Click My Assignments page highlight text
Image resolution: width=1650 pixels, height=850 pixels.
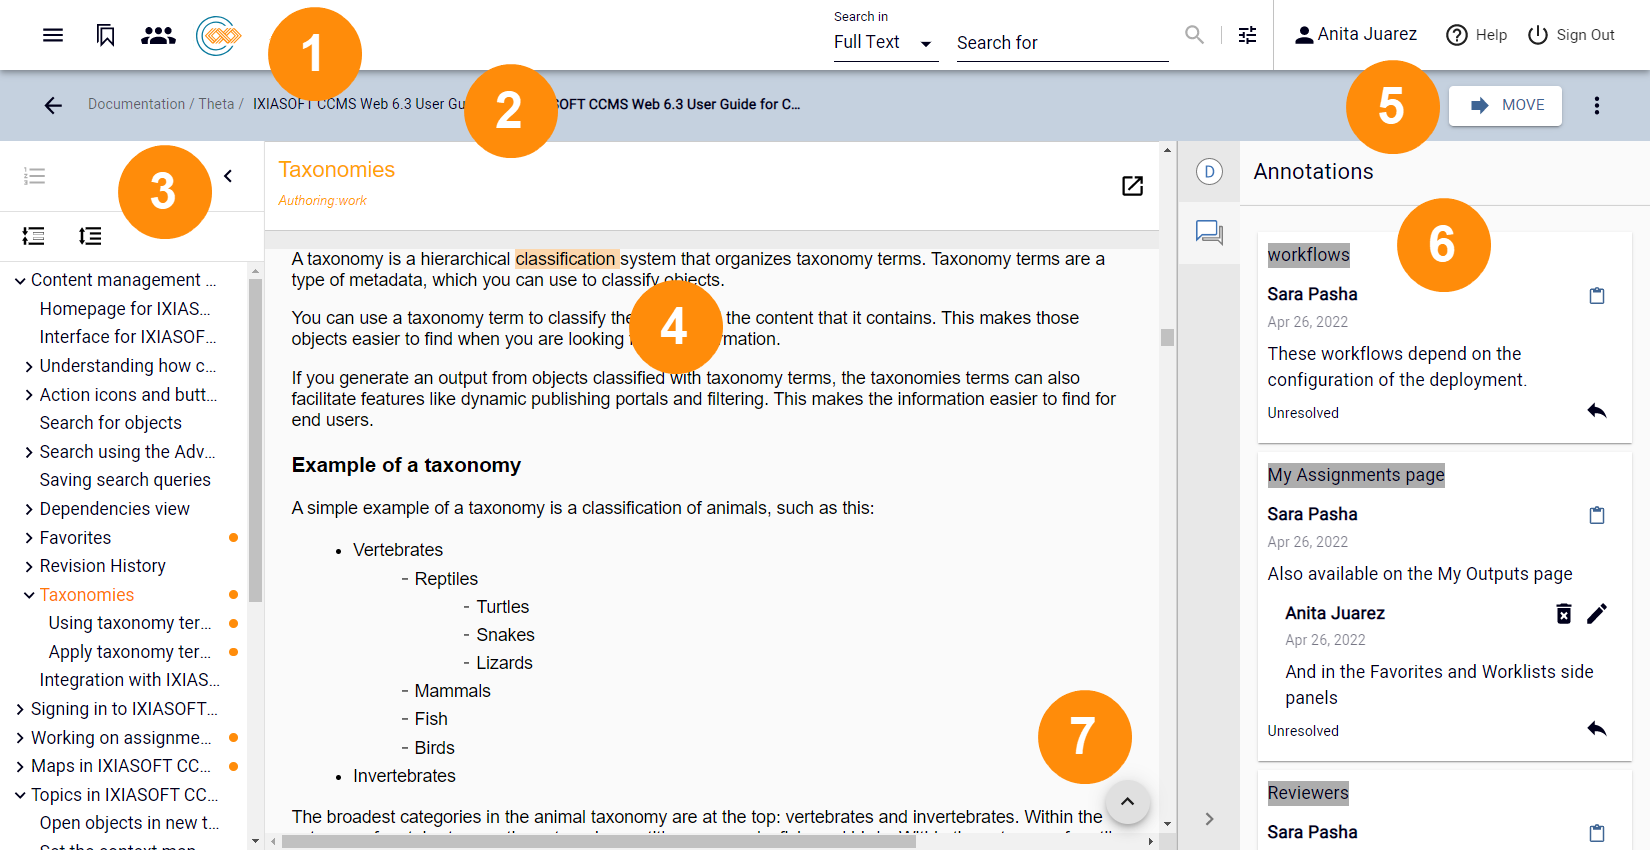coord(1356,475)
